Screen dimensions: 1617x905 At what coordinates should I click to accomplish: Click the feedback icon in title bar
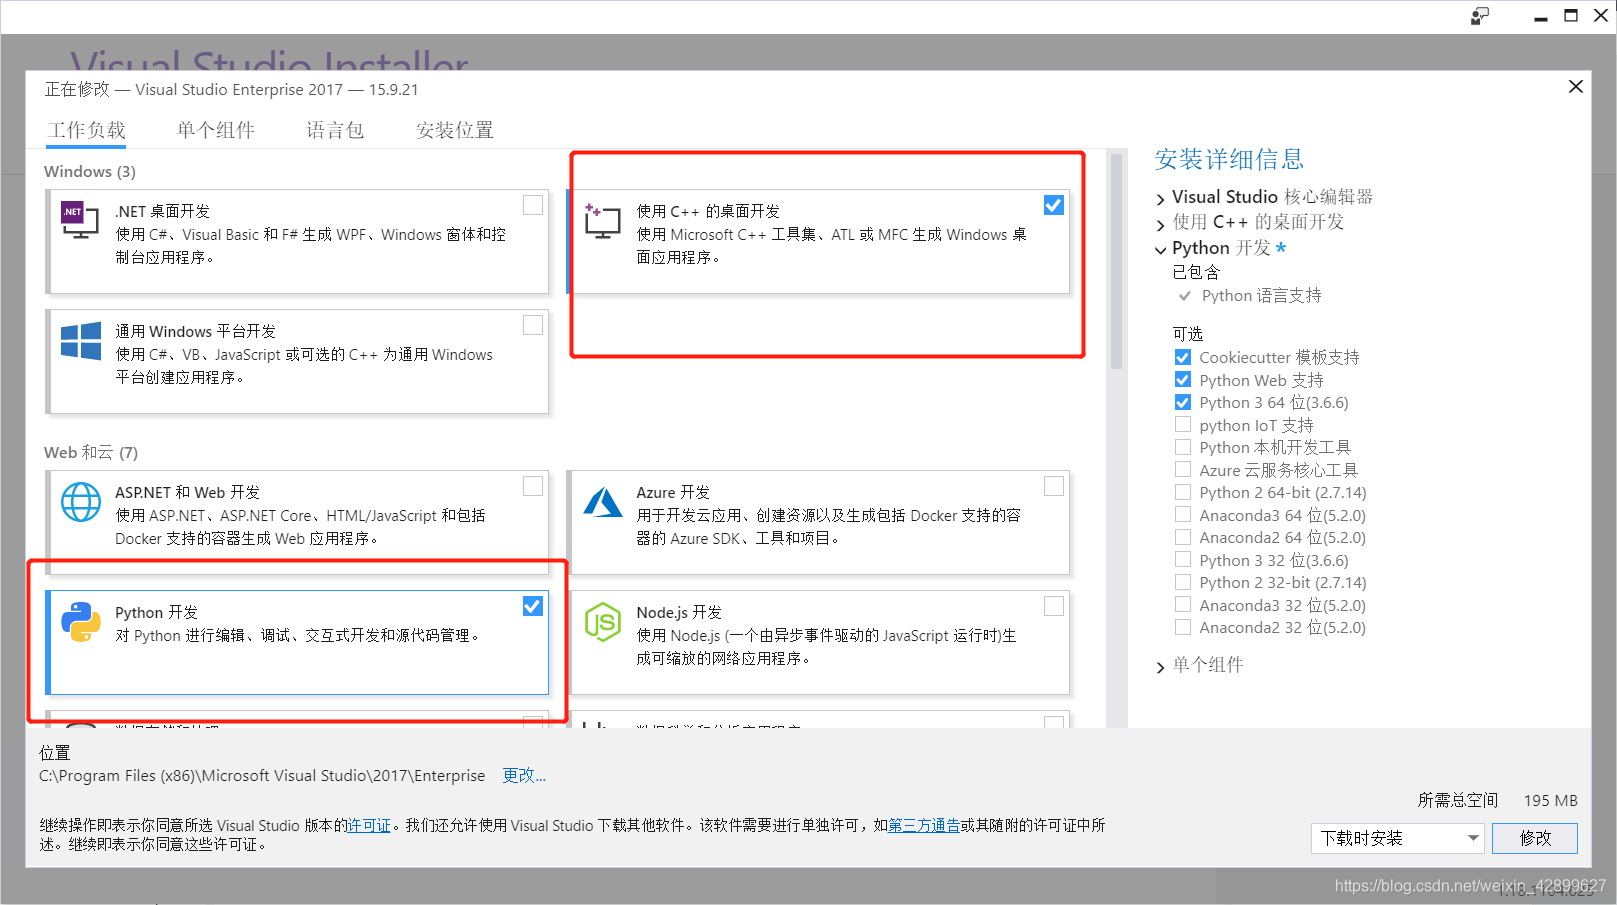point(1480,16)
